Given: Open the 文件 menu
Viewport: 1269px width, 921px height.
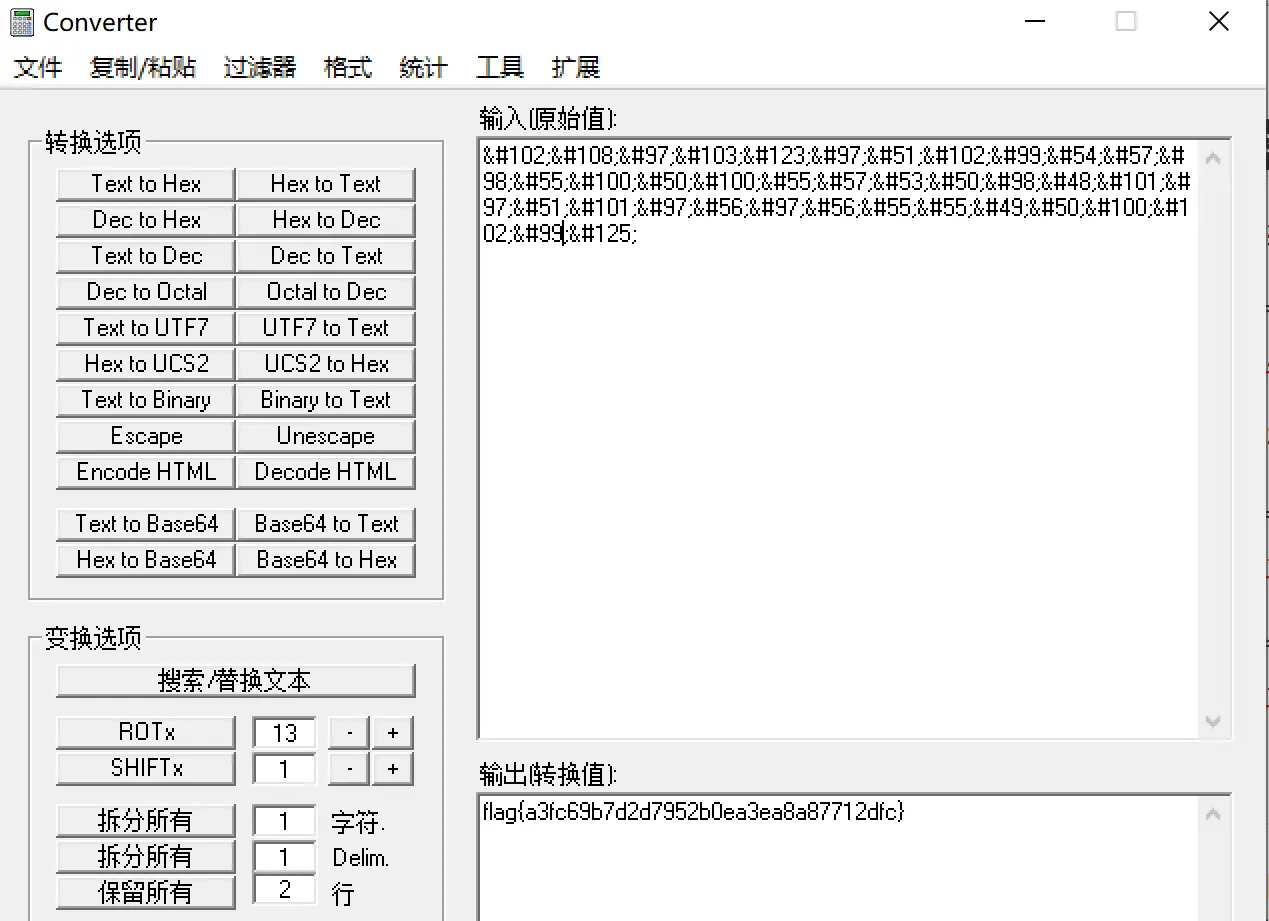Looking at the screenshot, I should 37,67.
